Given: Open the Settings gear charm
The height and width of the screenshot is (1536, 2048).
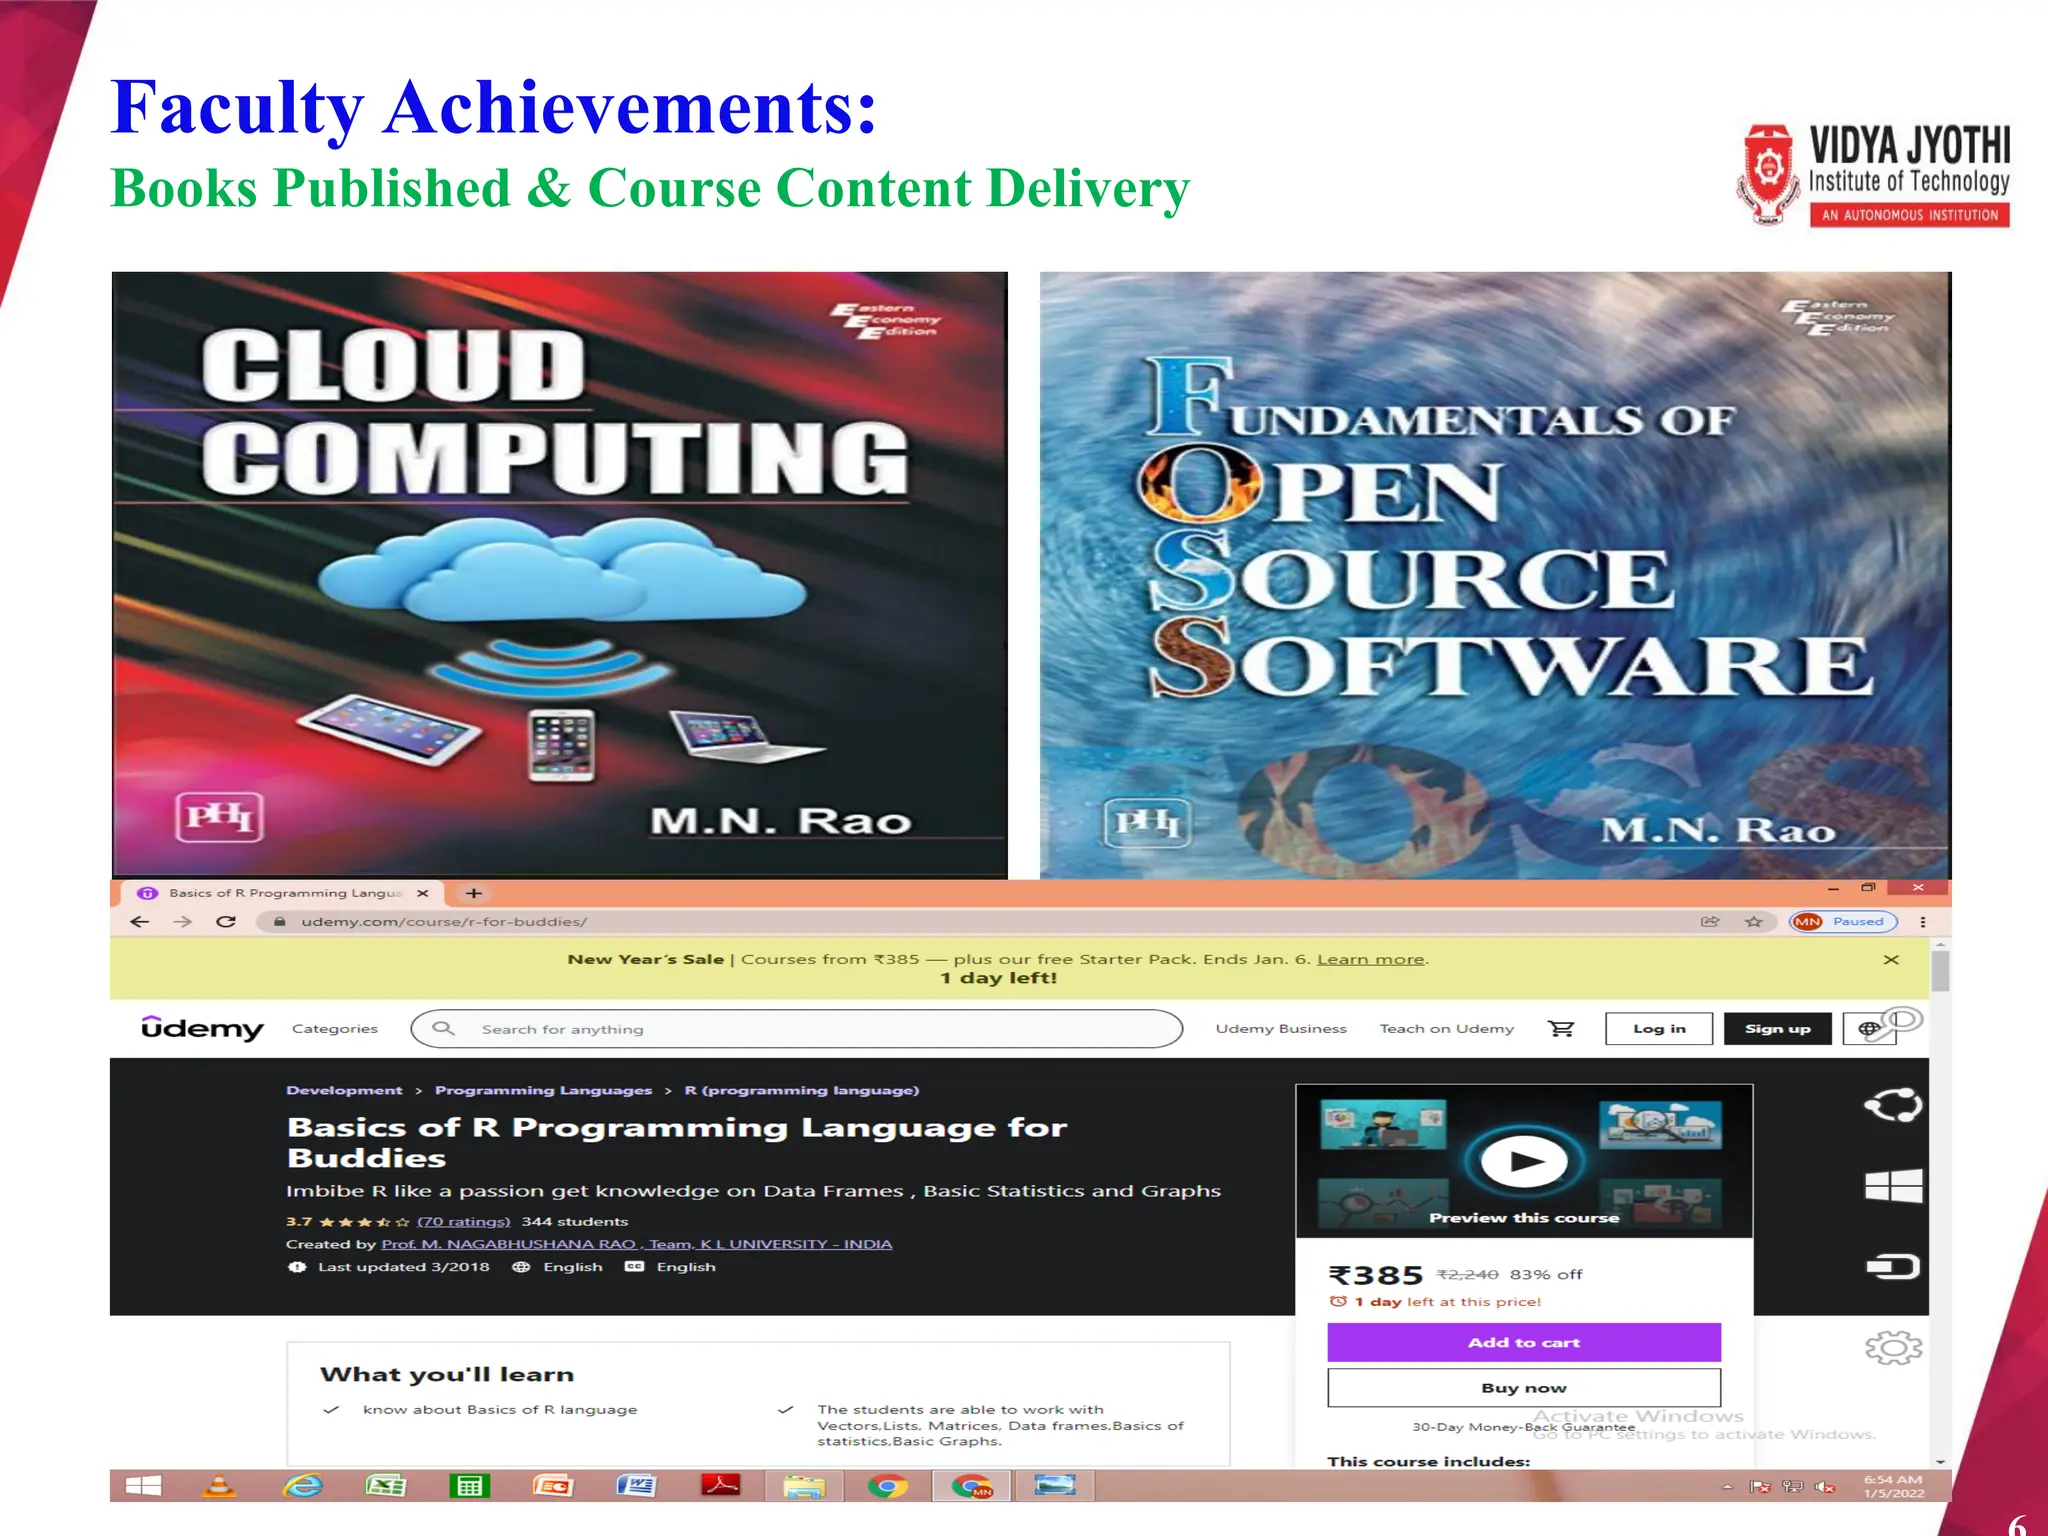Looking at the screenshot, I should point(1893,1348).
